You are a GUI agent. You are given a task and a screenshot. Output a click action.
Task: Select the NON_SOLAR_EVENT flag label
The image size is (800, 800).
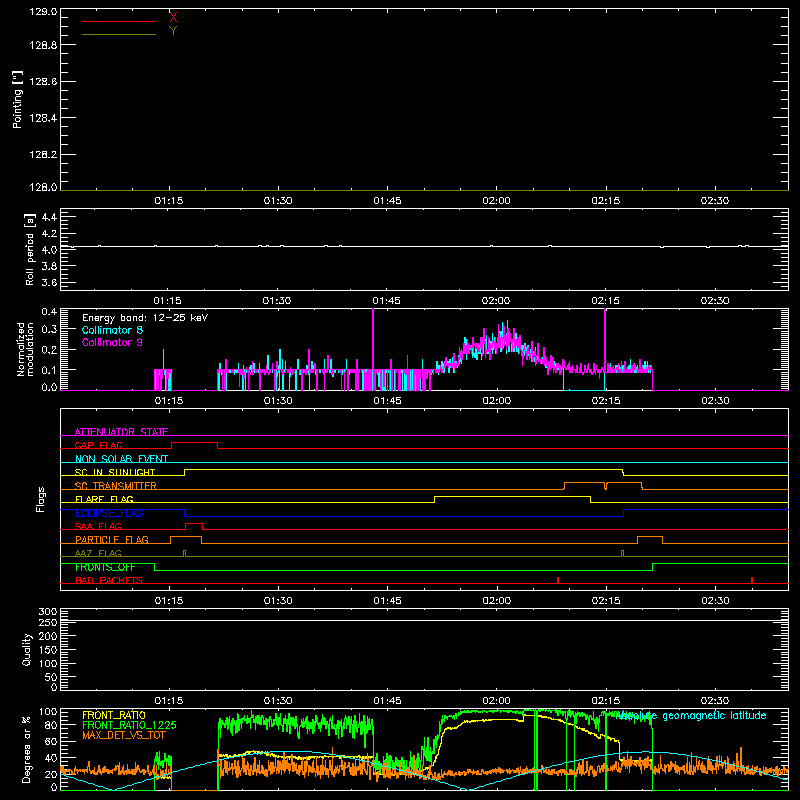point(121,459)
